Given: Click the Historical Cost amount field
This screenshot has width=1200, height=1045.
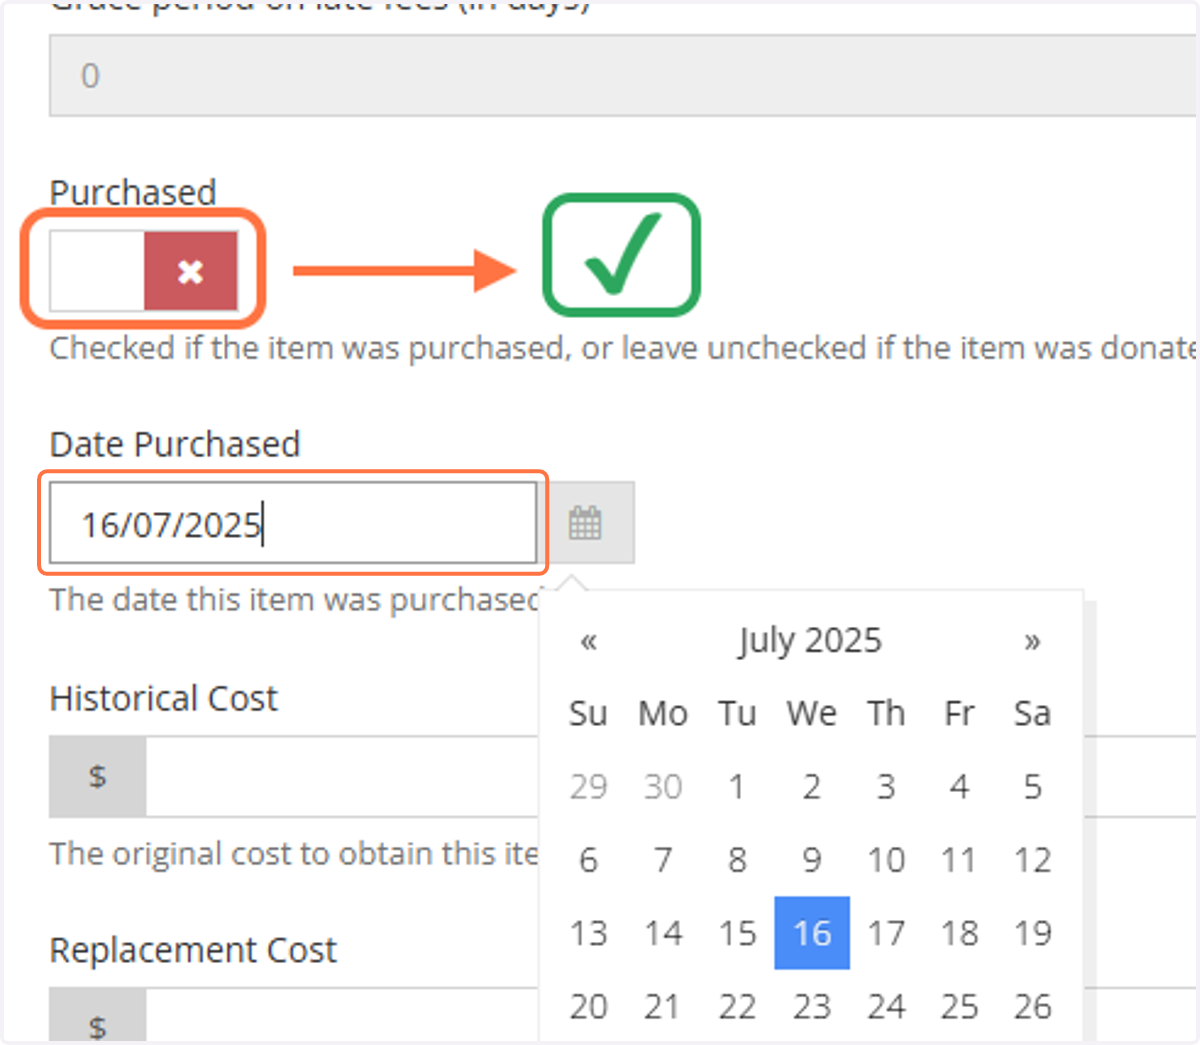Looking at the screenshot, I should (342, 777).
